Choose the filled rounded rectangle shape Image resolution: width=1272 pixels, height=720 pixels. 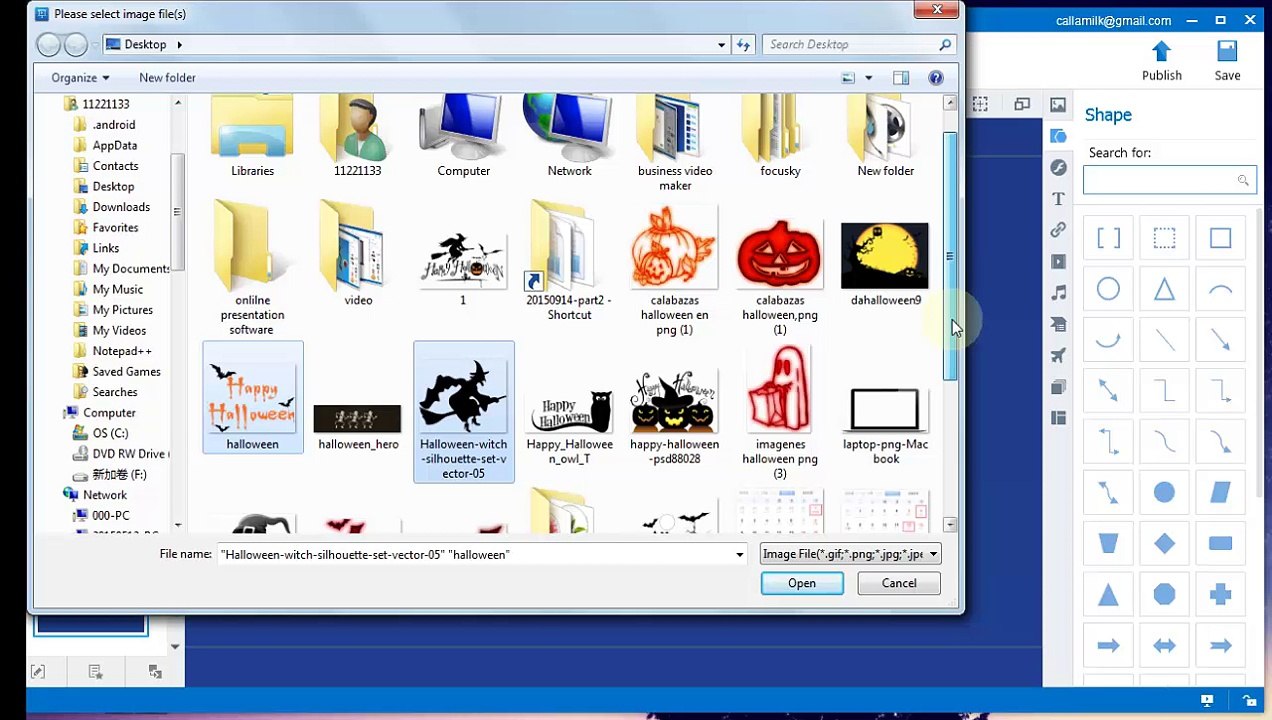click(1220, 543)
